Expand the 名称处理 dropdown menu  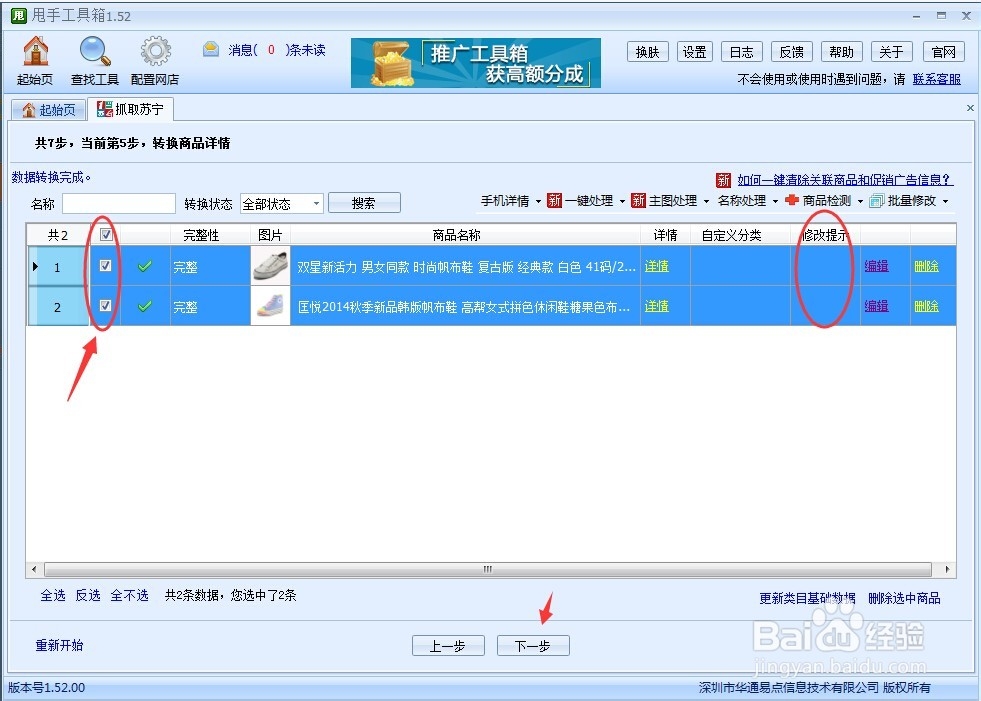click(x=775, y=202)
